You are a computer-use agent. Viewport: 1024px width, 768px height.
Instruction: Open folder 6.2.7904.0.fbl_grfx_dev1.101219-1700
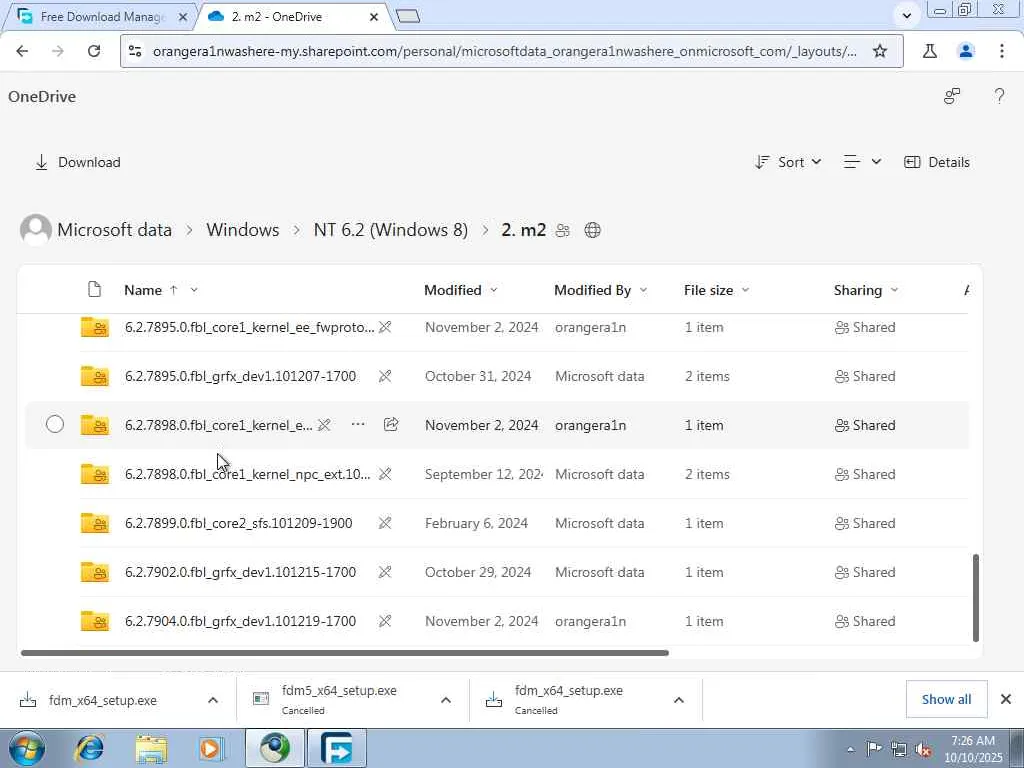click(x=240, y=621)
